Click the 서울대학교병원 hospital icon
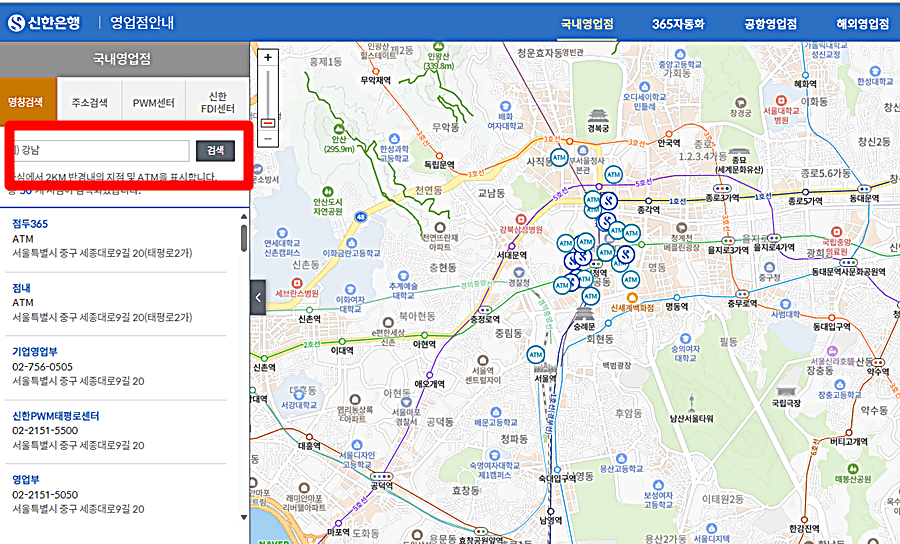Image resolution: width=900 pixels, height=544 pixels. point(781,101)
